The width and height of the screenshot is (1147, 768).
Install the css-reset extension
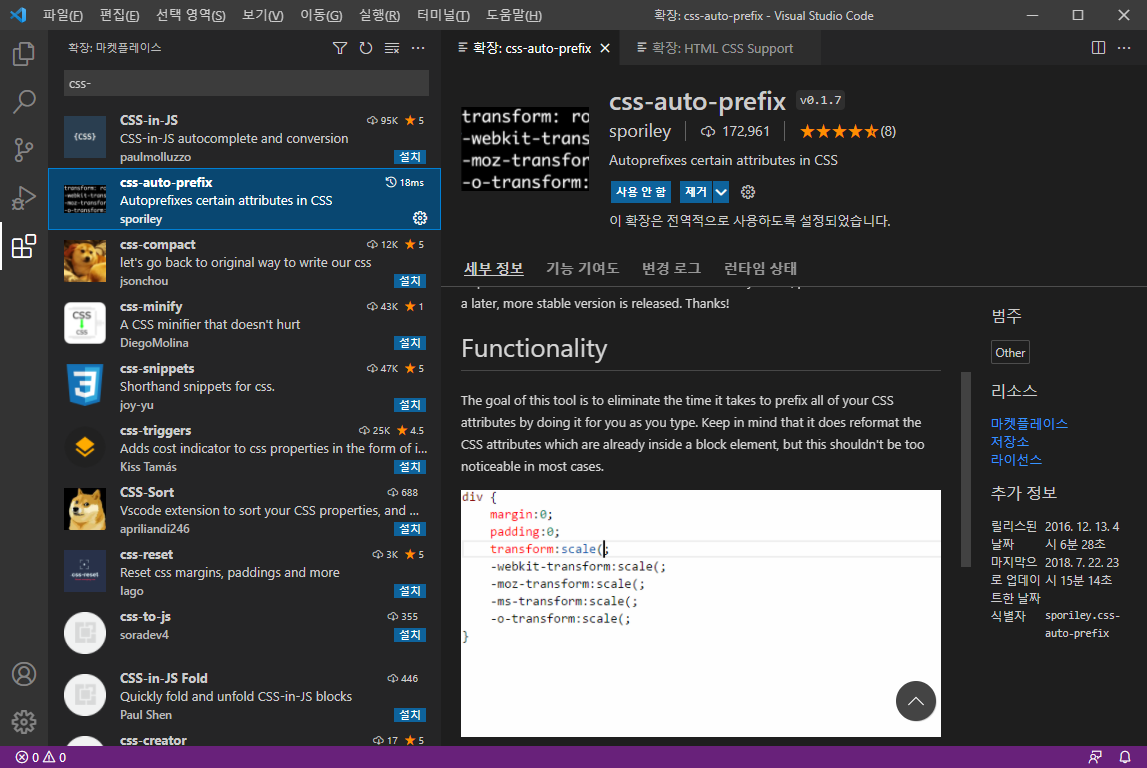point(410,591)
